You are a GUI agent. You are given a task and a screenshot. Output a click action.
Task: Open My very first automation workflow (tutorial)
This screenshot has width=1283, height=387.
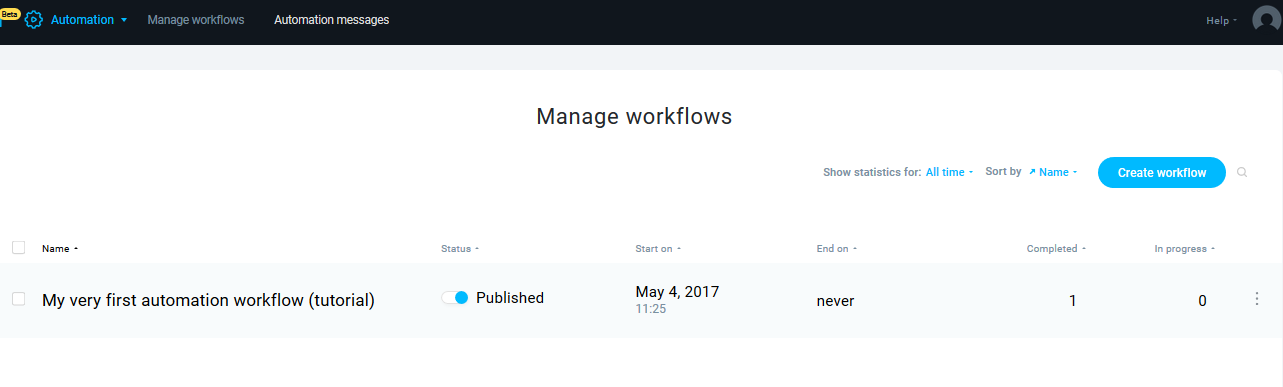(x=208, y=299)
